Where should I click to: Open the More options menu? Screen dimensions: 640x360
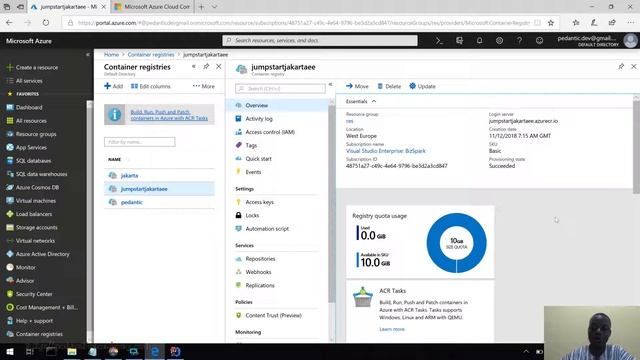[x=203, y=86]
